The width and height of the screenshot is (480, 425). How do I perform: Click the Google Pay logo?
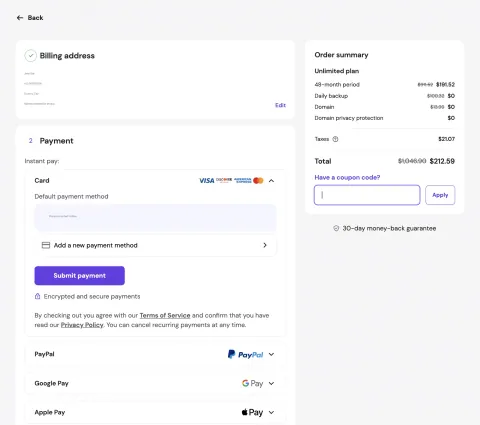pos(252,383)
